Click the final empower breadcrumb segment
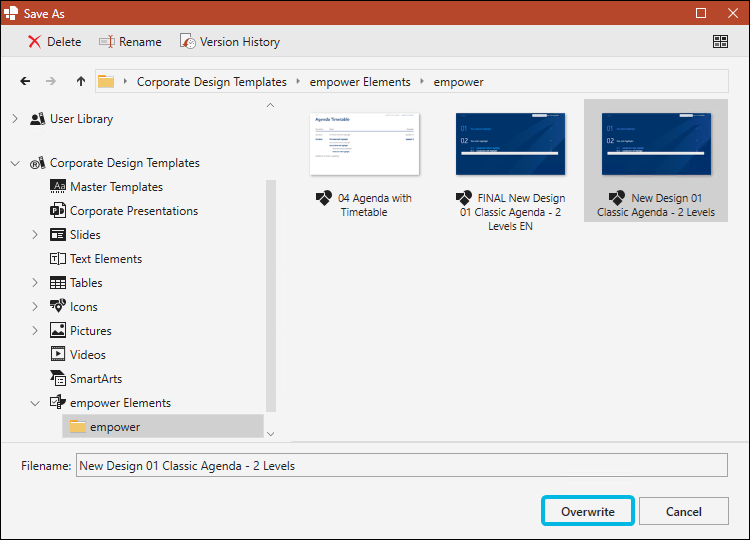Viewport: 750px width, 540px height. (458, 82)
